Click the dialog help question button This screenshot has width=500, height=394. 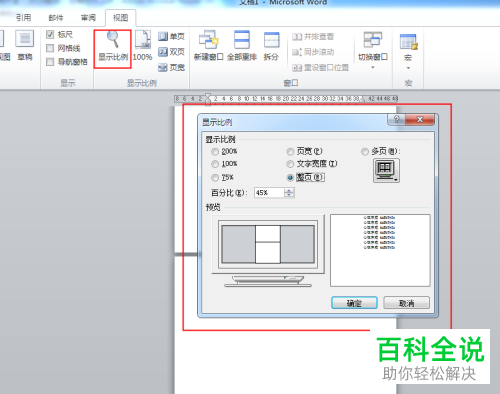pos(397,119)
